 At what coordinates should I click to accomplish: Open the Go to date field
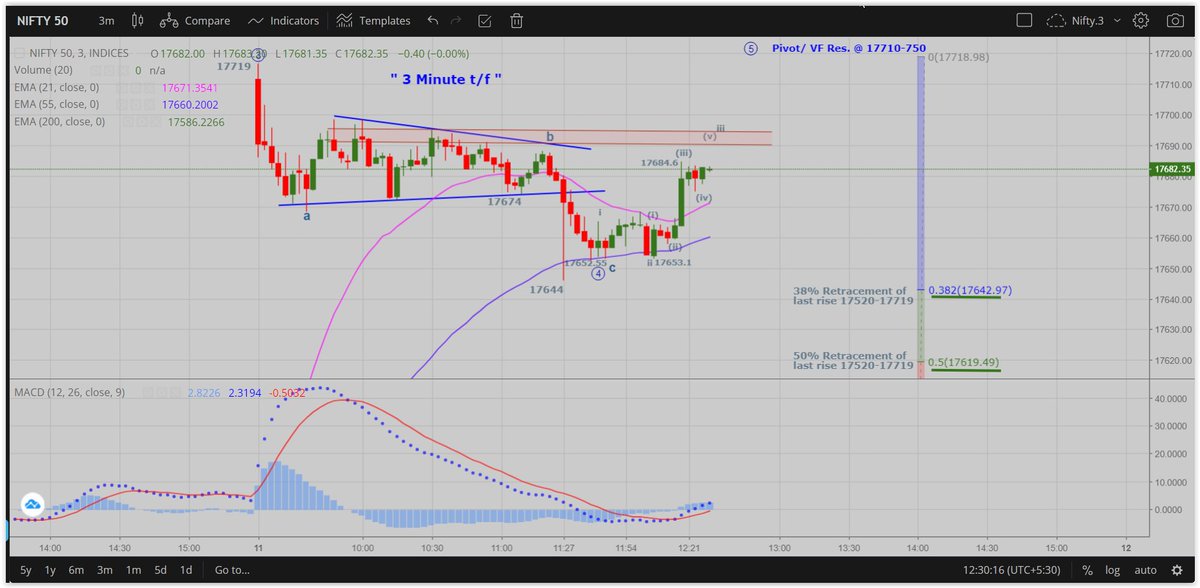pos(231,570)
